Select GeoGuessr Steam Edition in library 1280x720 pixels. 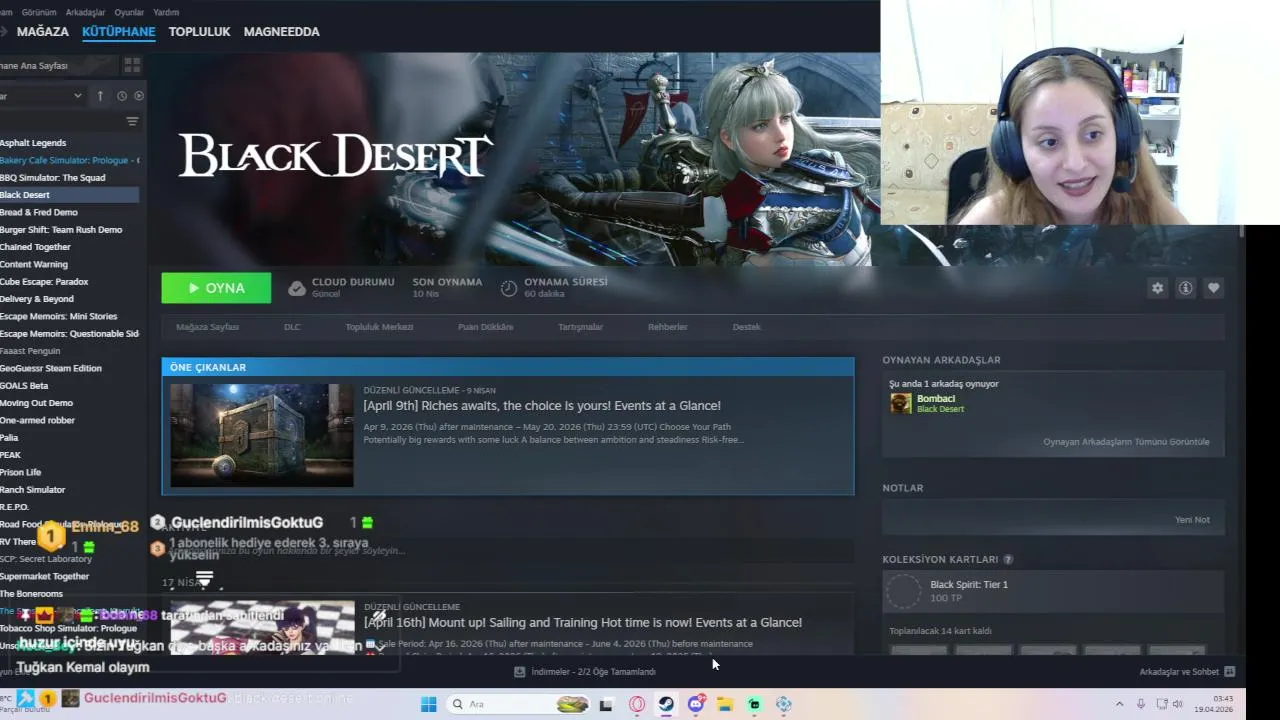(51, 368)
